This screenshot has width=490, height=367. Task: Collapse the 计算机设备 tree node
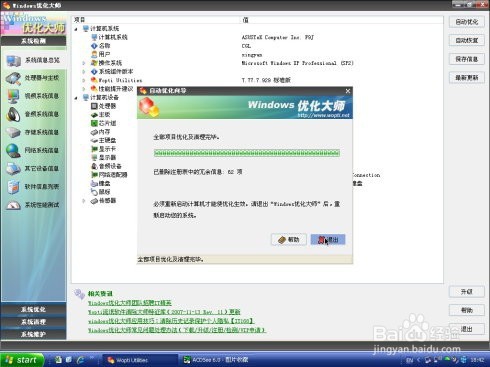76,98
